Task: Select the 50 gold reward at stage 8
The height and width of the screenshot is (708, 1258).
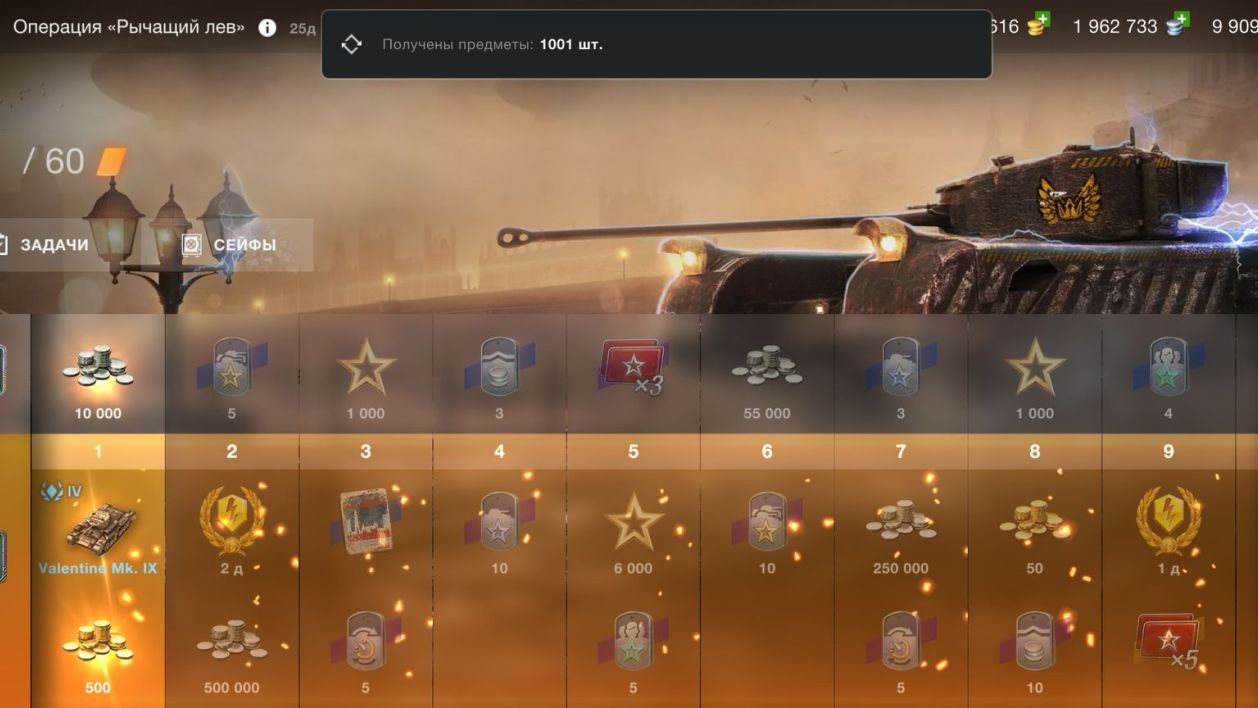Action: 1035,528
